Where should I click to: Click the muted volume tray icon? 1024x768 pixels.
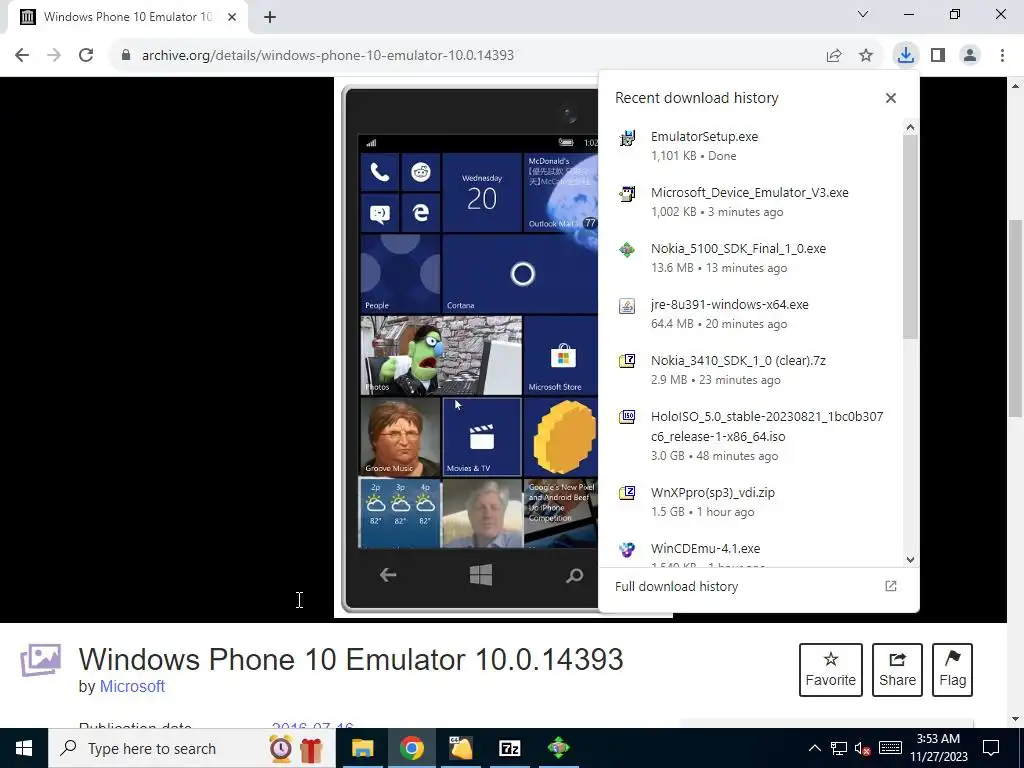(863, 748)
